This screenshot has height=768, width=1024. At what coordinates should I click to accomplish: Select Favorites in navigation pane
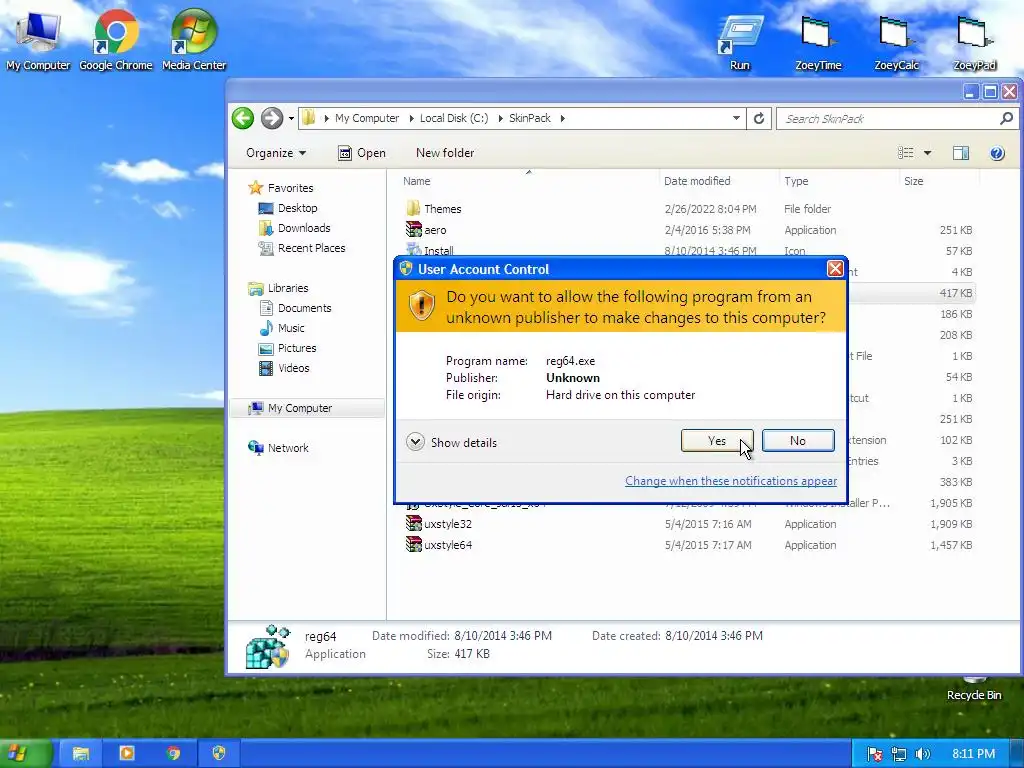click(281, 188)
